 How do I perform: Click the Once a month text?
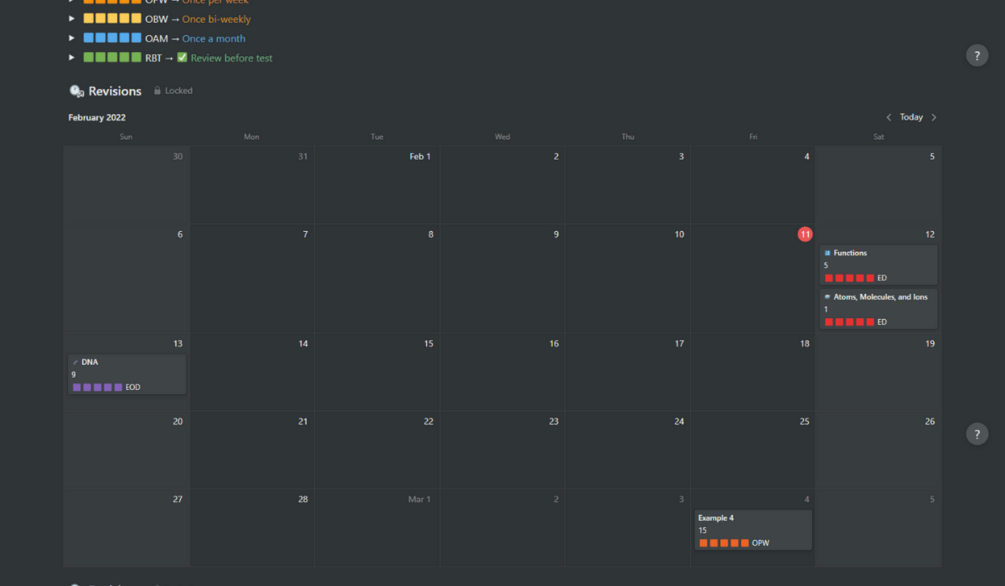click(213, 38)
